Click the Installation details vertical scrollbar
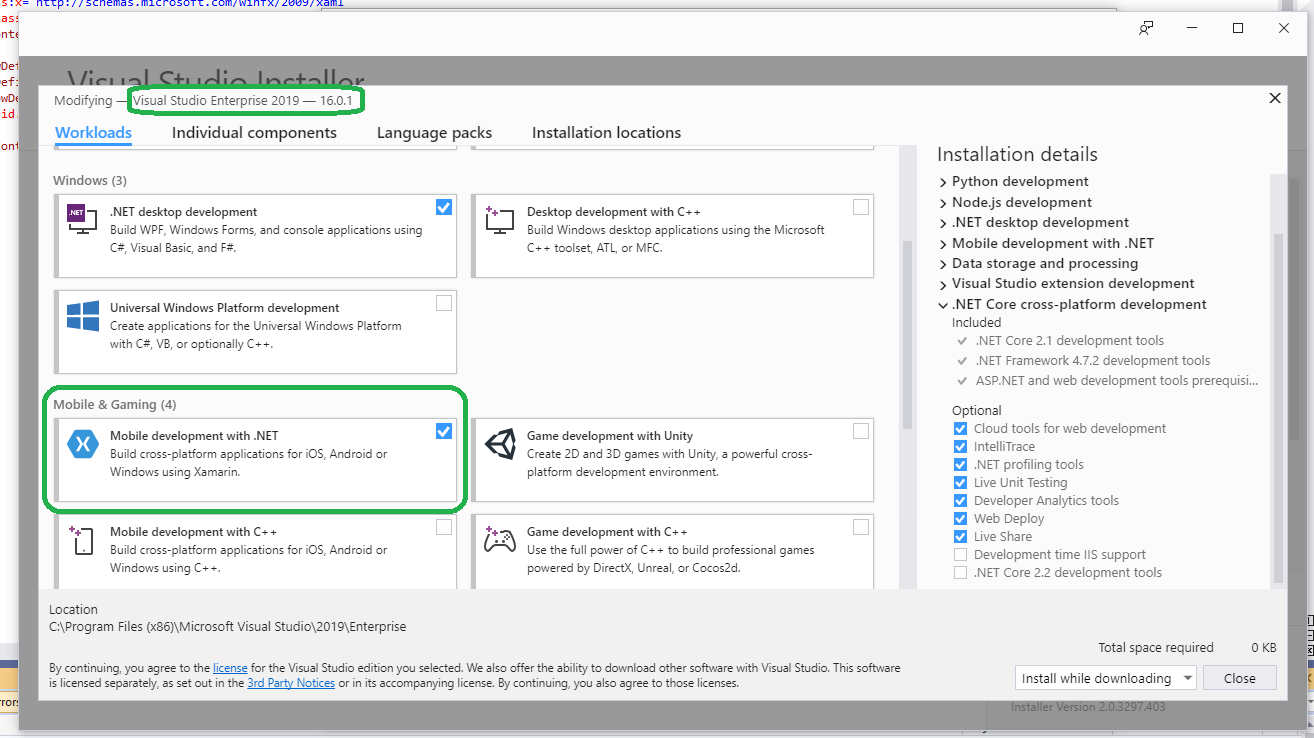 coord(1277,410)
